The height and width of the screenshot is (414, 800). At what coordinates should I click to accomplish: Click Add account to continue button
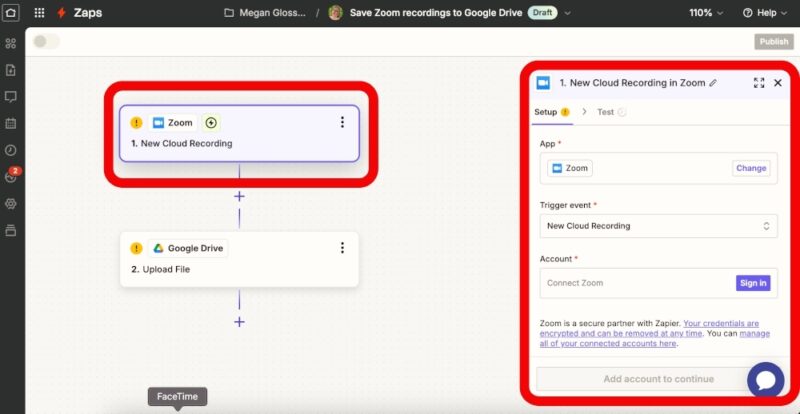point(659,379)
